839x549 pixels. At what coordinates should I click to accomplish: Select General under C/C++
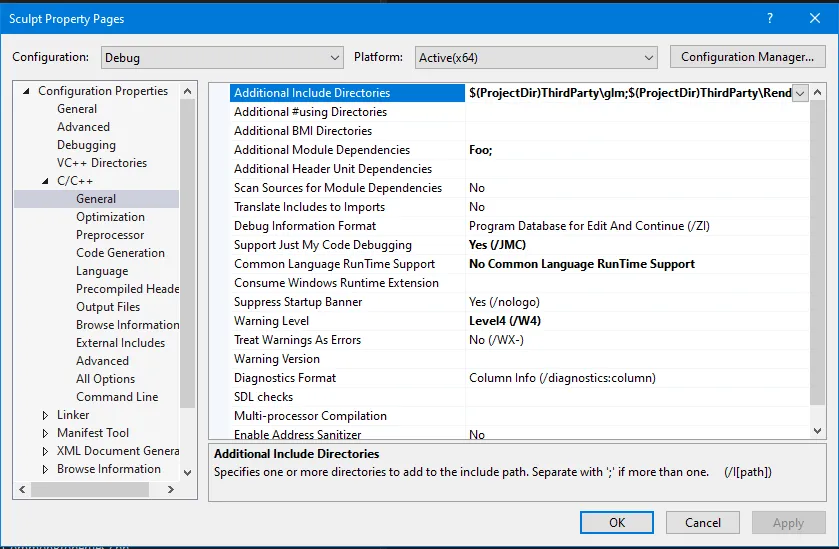96,199
